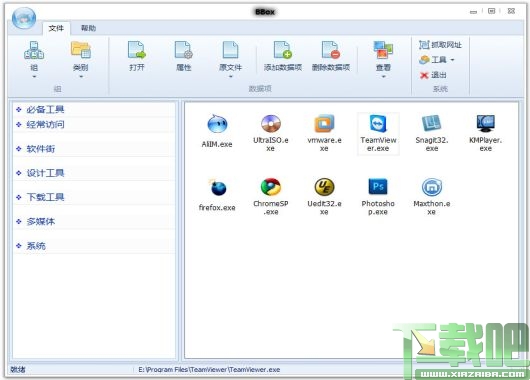Click the 原文件 original file icon

pos(231,51)
